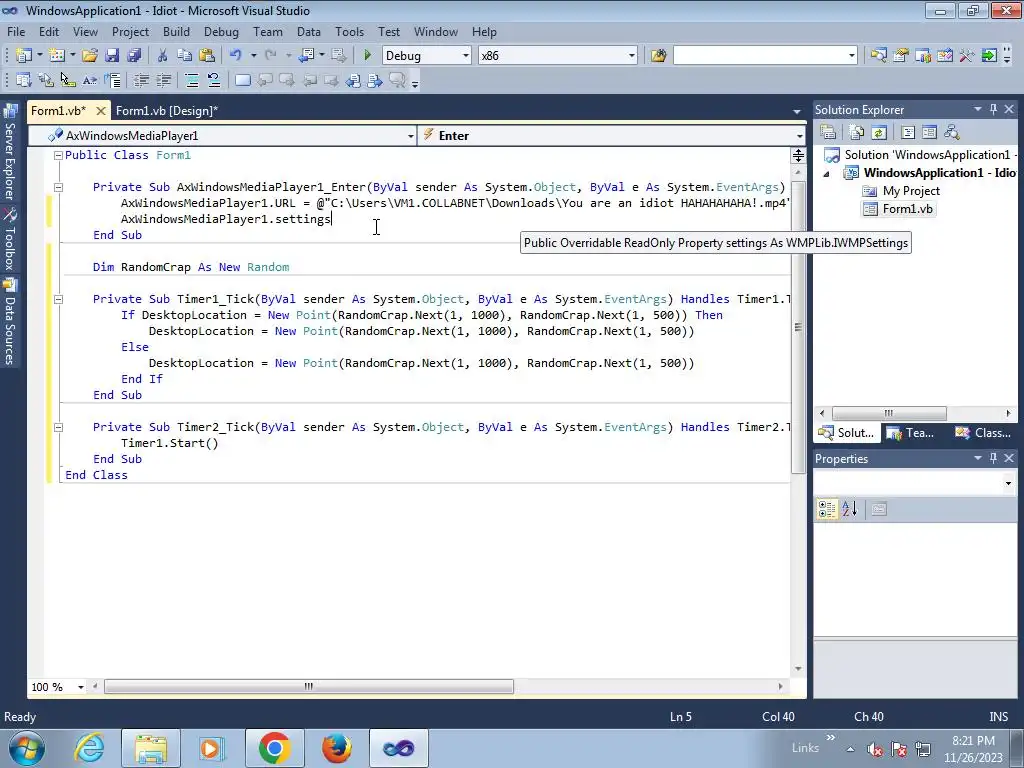Click the New Project toolbar icon
Viewport: 1024px width, 768px height.
click(24, 56)
